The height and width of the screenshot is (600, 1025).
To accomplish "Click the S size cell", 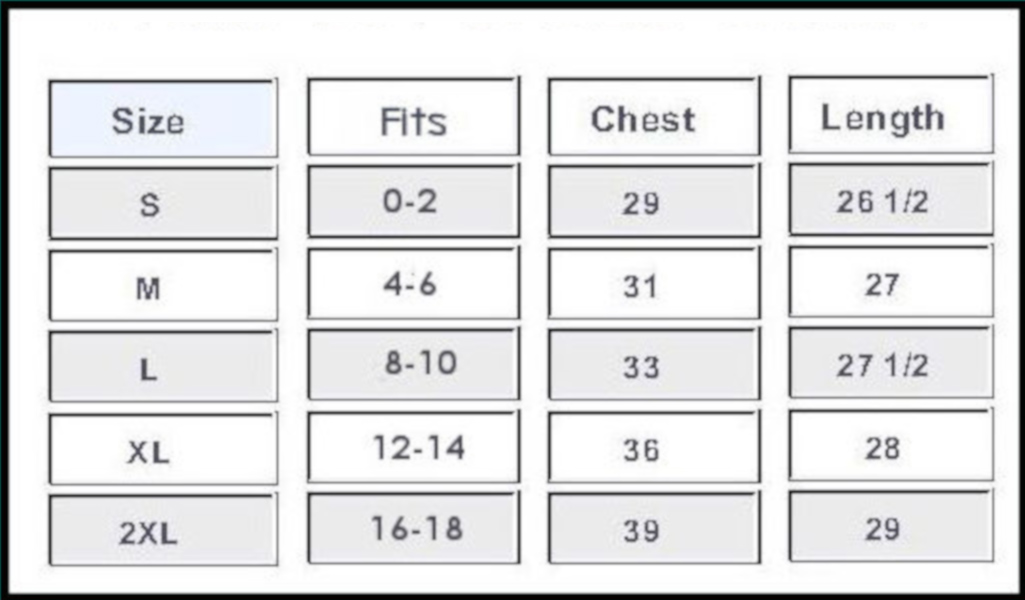I will tap(163, 203).
